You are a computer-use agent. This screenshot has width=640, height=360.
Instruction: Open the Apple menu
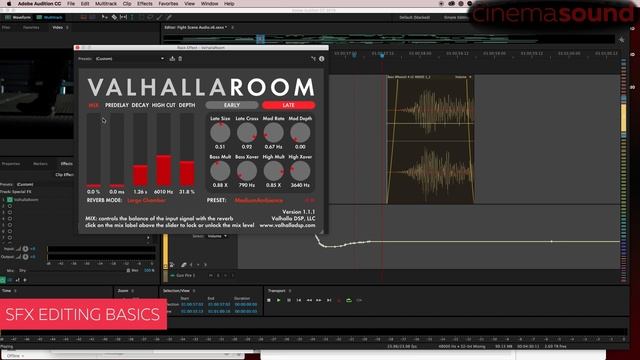pos(9,4)
